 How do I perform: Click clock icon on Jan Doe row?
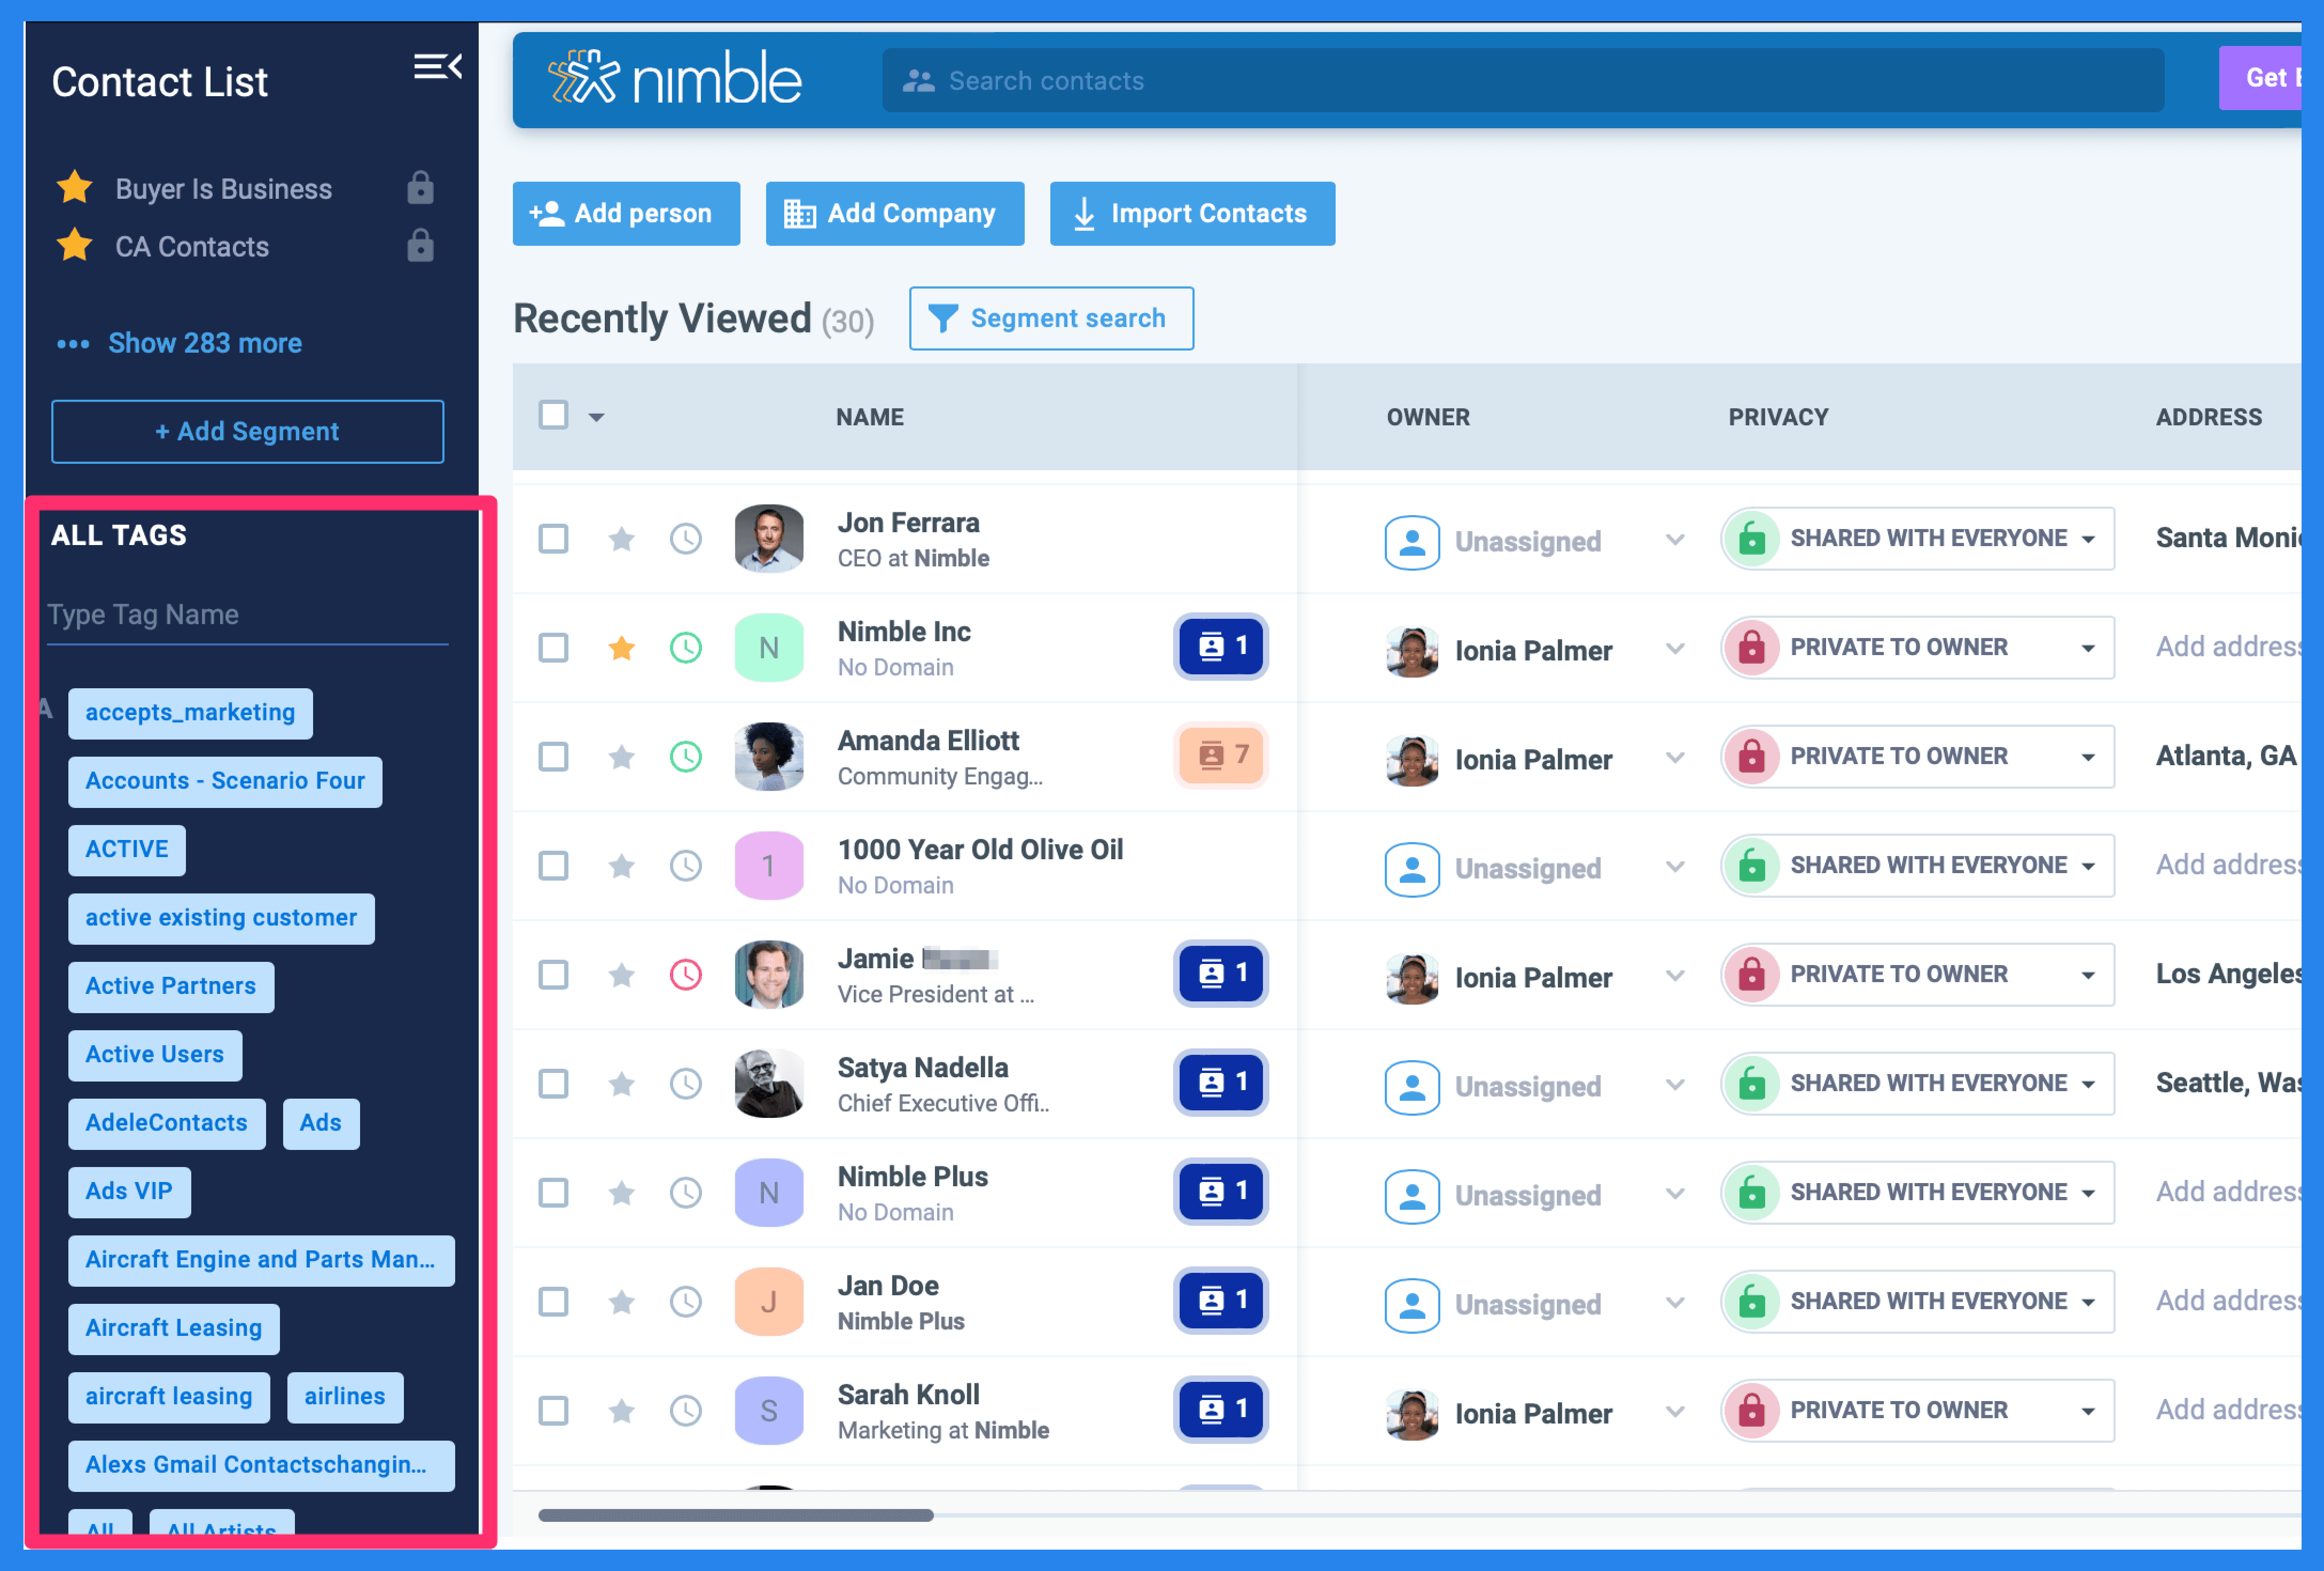(x=685, y=1303)
